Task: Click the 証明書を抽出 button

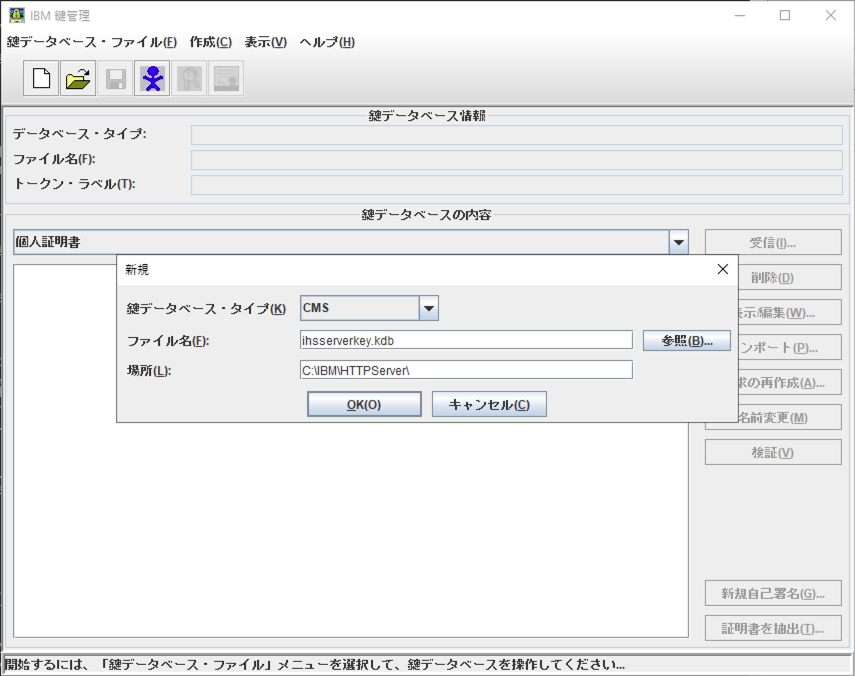Action: (773, 628)
